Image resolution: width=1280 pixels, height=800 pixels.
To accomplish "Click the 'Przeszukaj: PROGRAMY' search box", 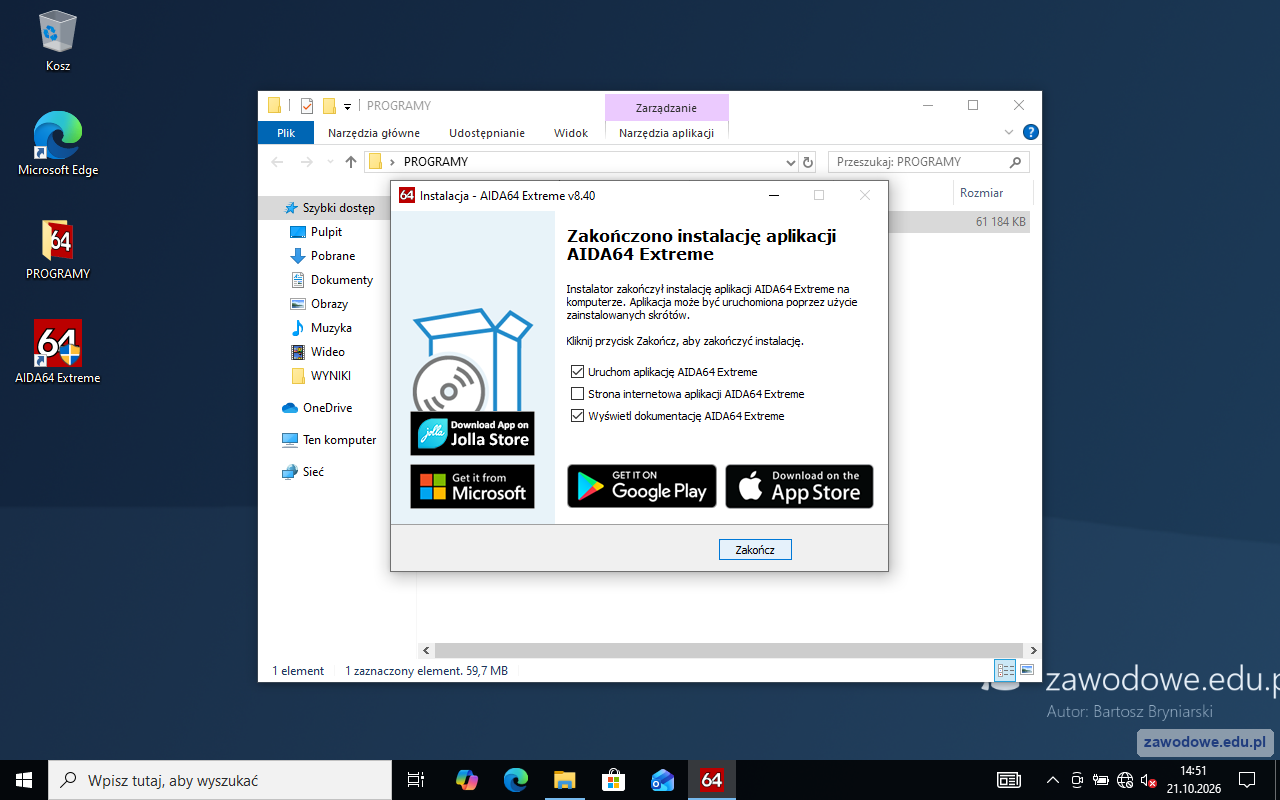I will [x=928, y=162].
